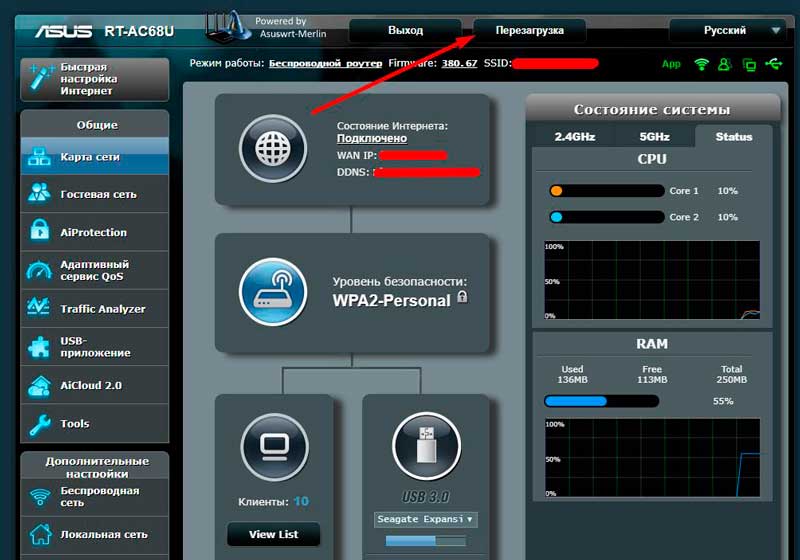
Task: Select the USB 3.0 drive icon
Action: (427, 446)
